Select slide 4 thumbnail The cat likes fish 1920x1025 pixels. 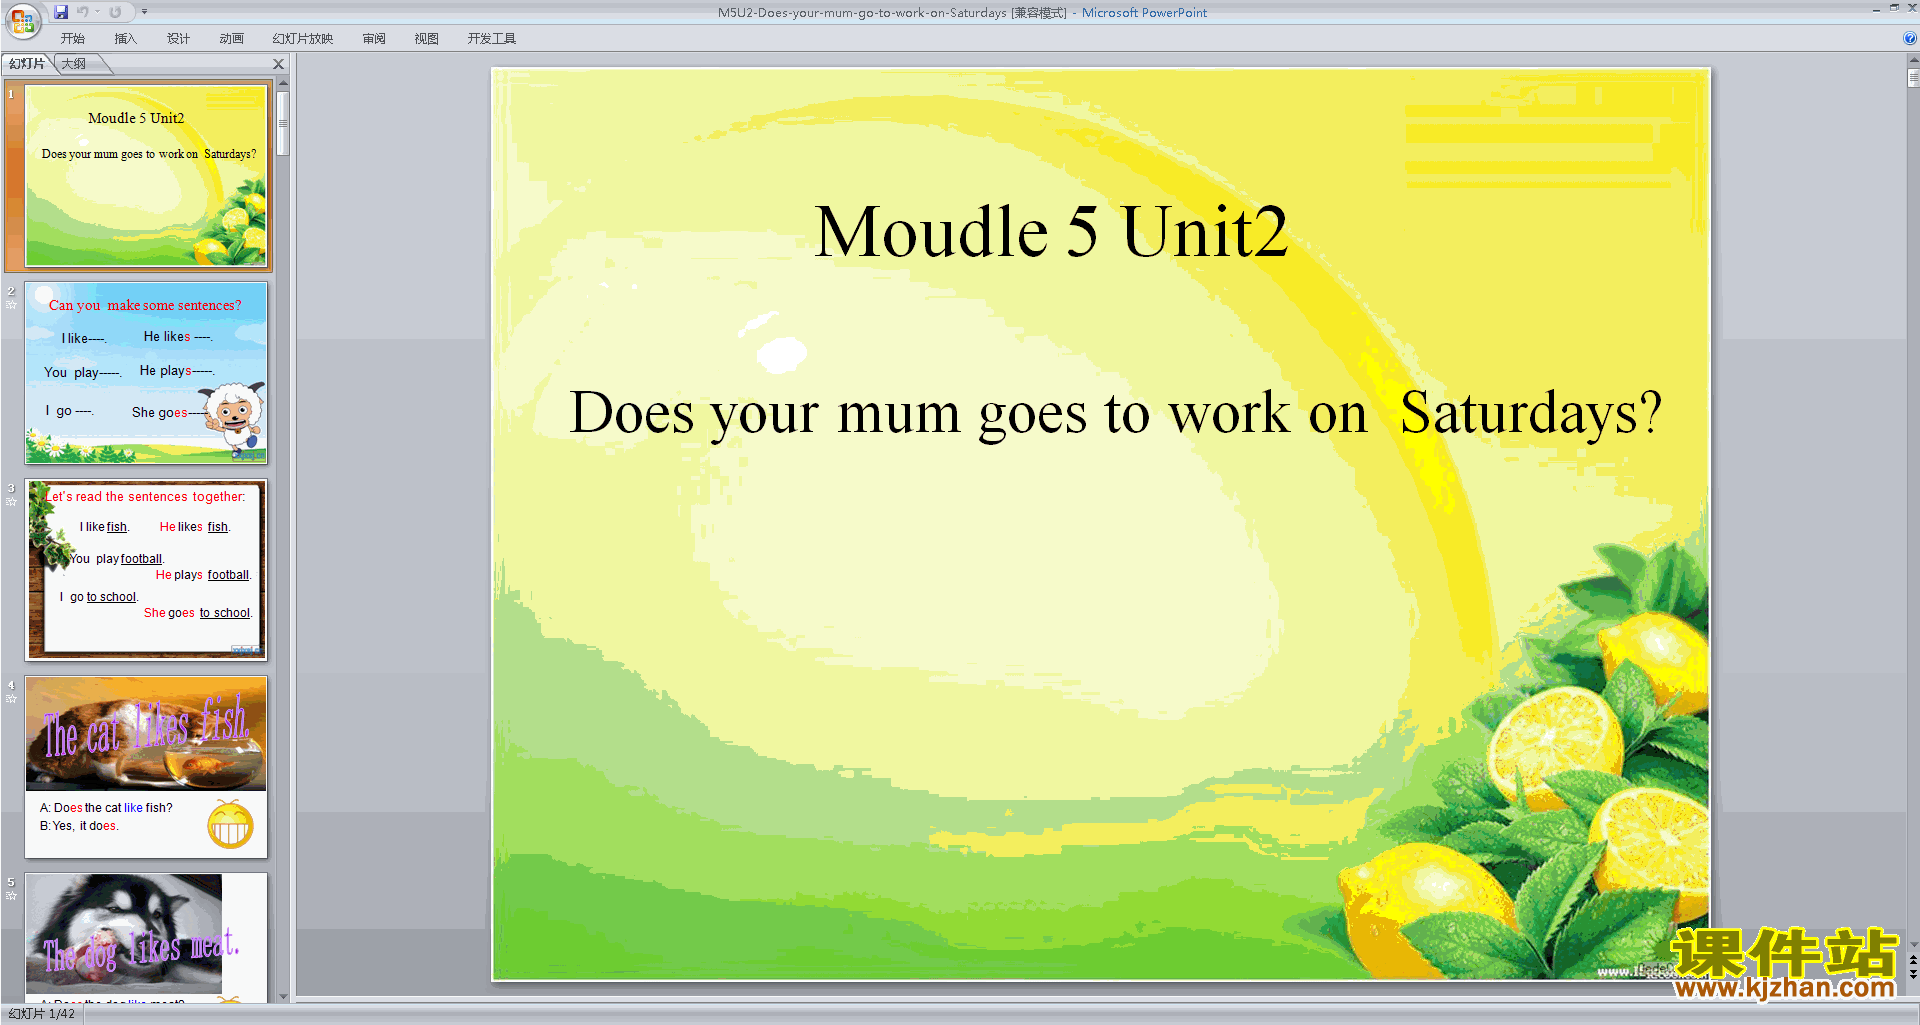[146, 767]
